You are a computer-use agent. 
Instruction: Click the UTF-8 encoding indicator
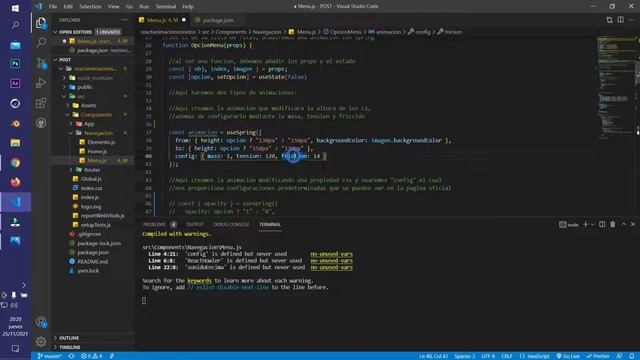pyautogui.click(x=488, y=356)
